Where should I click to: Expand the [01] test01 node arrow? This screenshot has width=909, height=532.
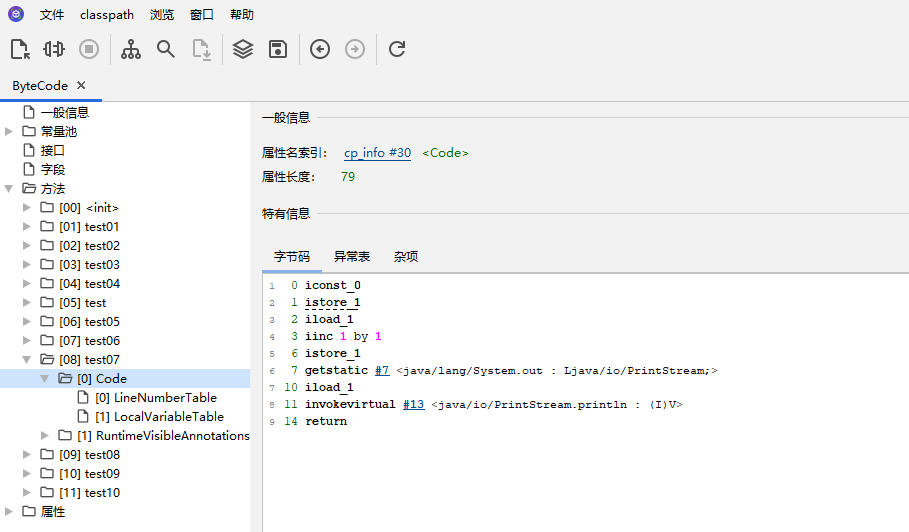pos(27,226)
